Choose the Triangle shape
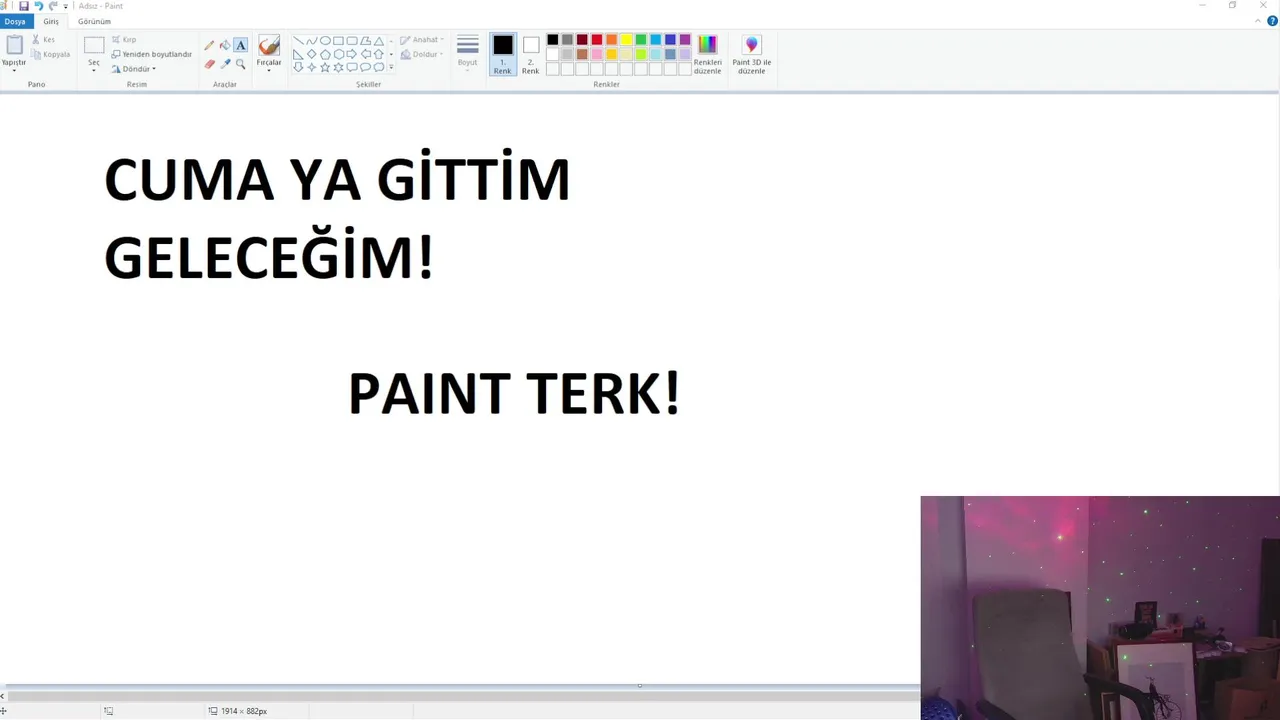 pyautogui.click(x=378, y=41)
